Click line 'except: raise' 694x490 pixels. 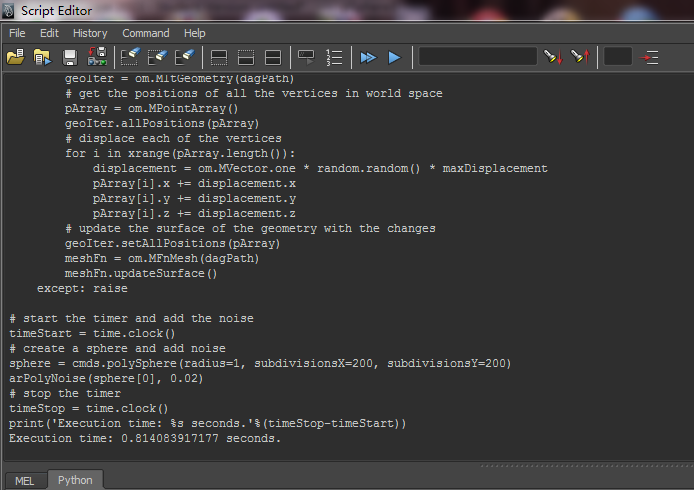(82, 289)
